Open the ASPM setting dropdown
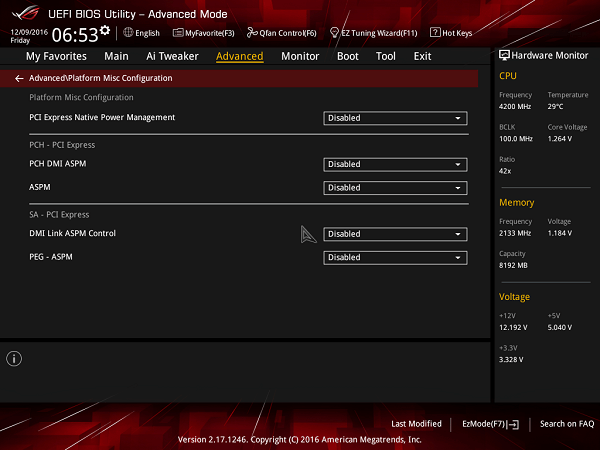This screenshot has height=450, width=600. click(x=395, y=188)
